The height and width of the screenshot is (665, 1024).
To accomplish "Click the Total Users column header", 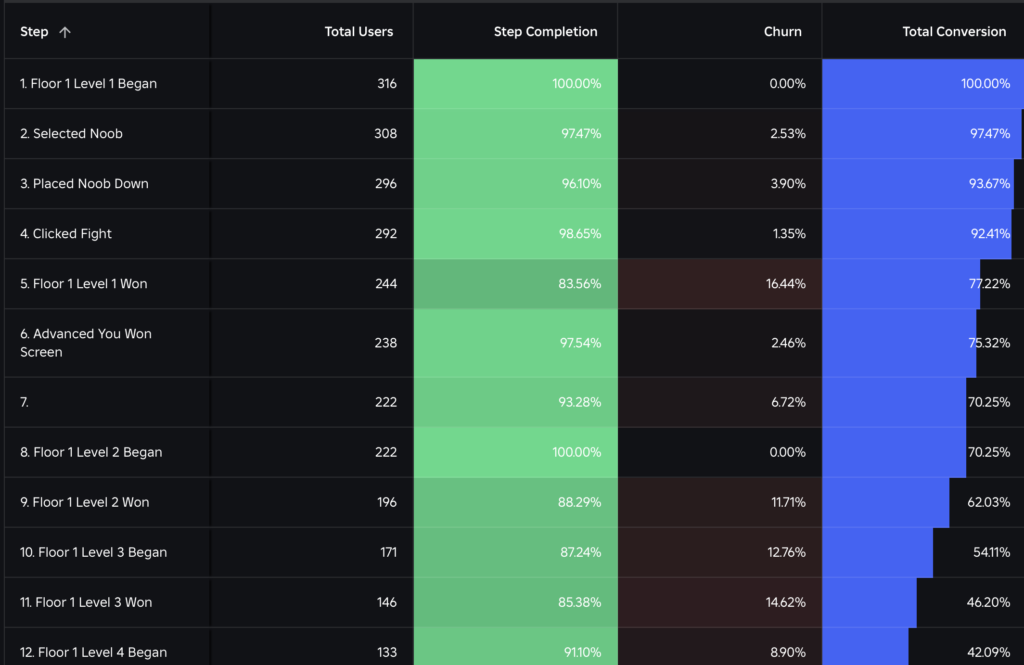I will pos(358,32).
